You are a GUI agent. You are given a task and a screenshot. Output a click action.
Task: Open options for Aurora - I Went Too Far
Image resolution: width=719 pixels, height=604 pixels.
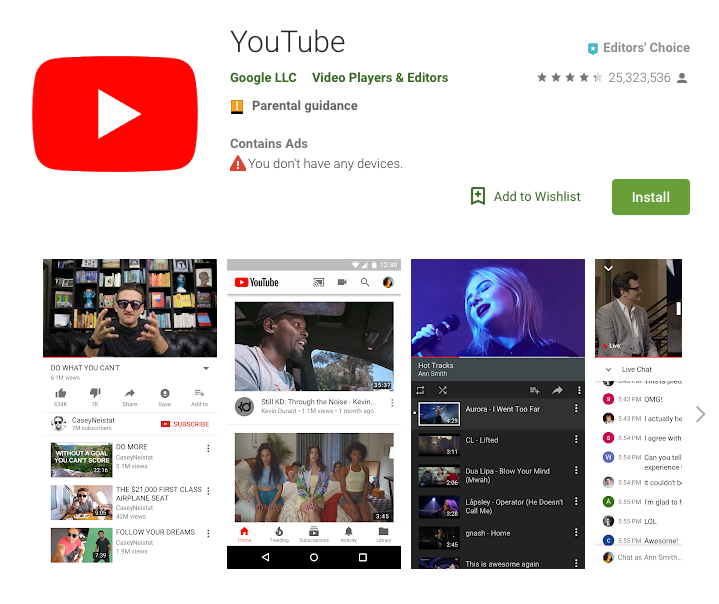576,408
